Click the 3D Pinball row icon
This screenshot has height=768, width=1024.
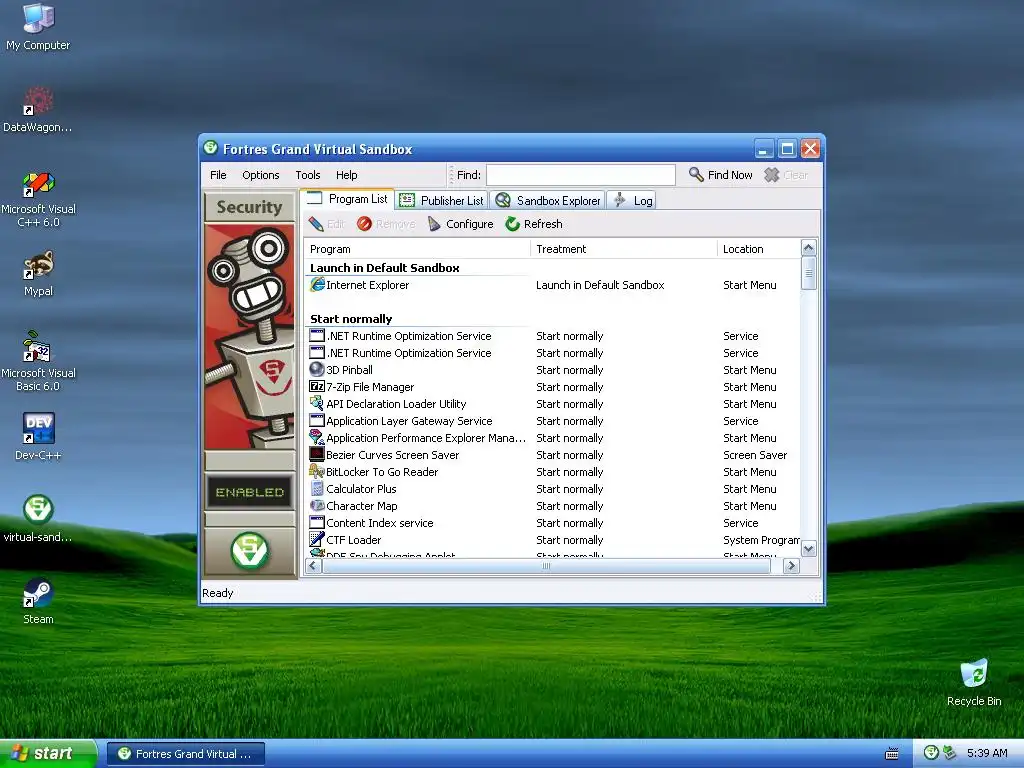pos(317,370)
